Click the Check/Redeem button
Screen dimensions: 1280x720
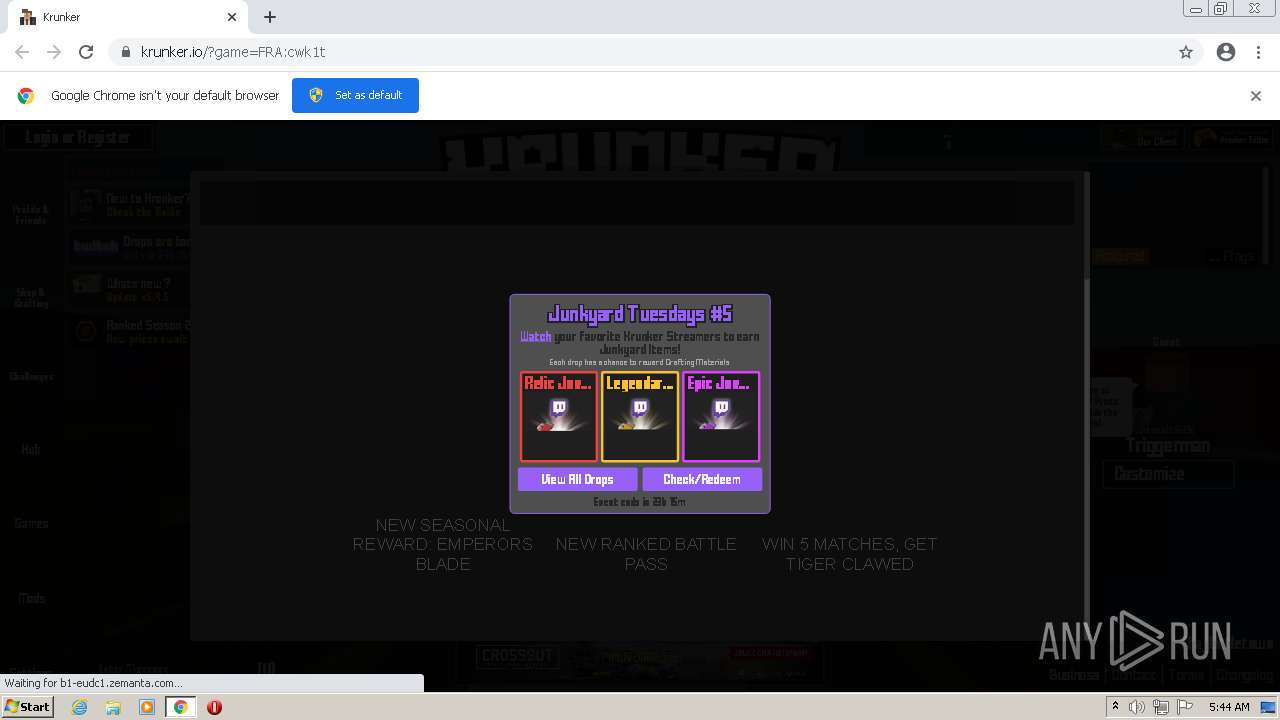point(702,479)
